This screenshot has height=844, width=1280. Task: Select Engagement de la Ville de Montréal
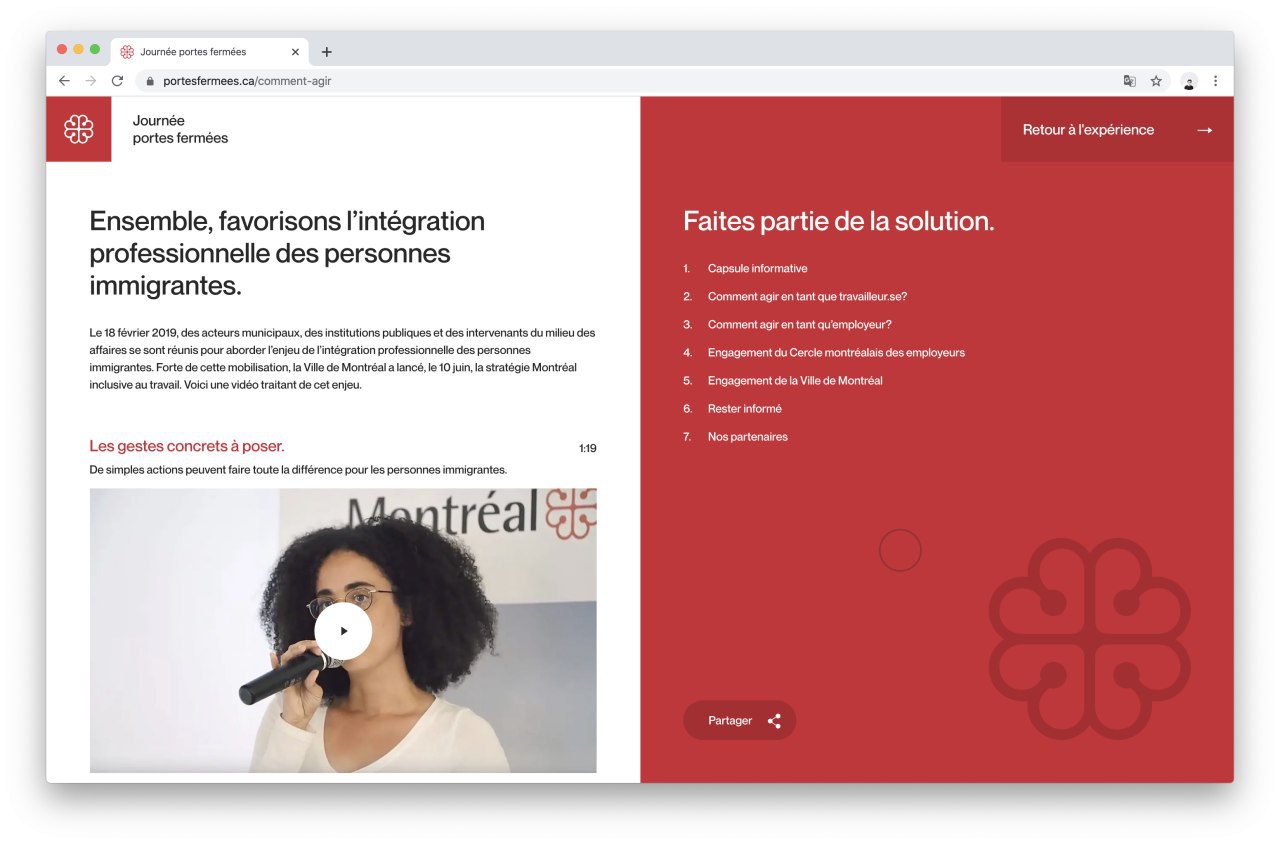(x=795, y=381)
